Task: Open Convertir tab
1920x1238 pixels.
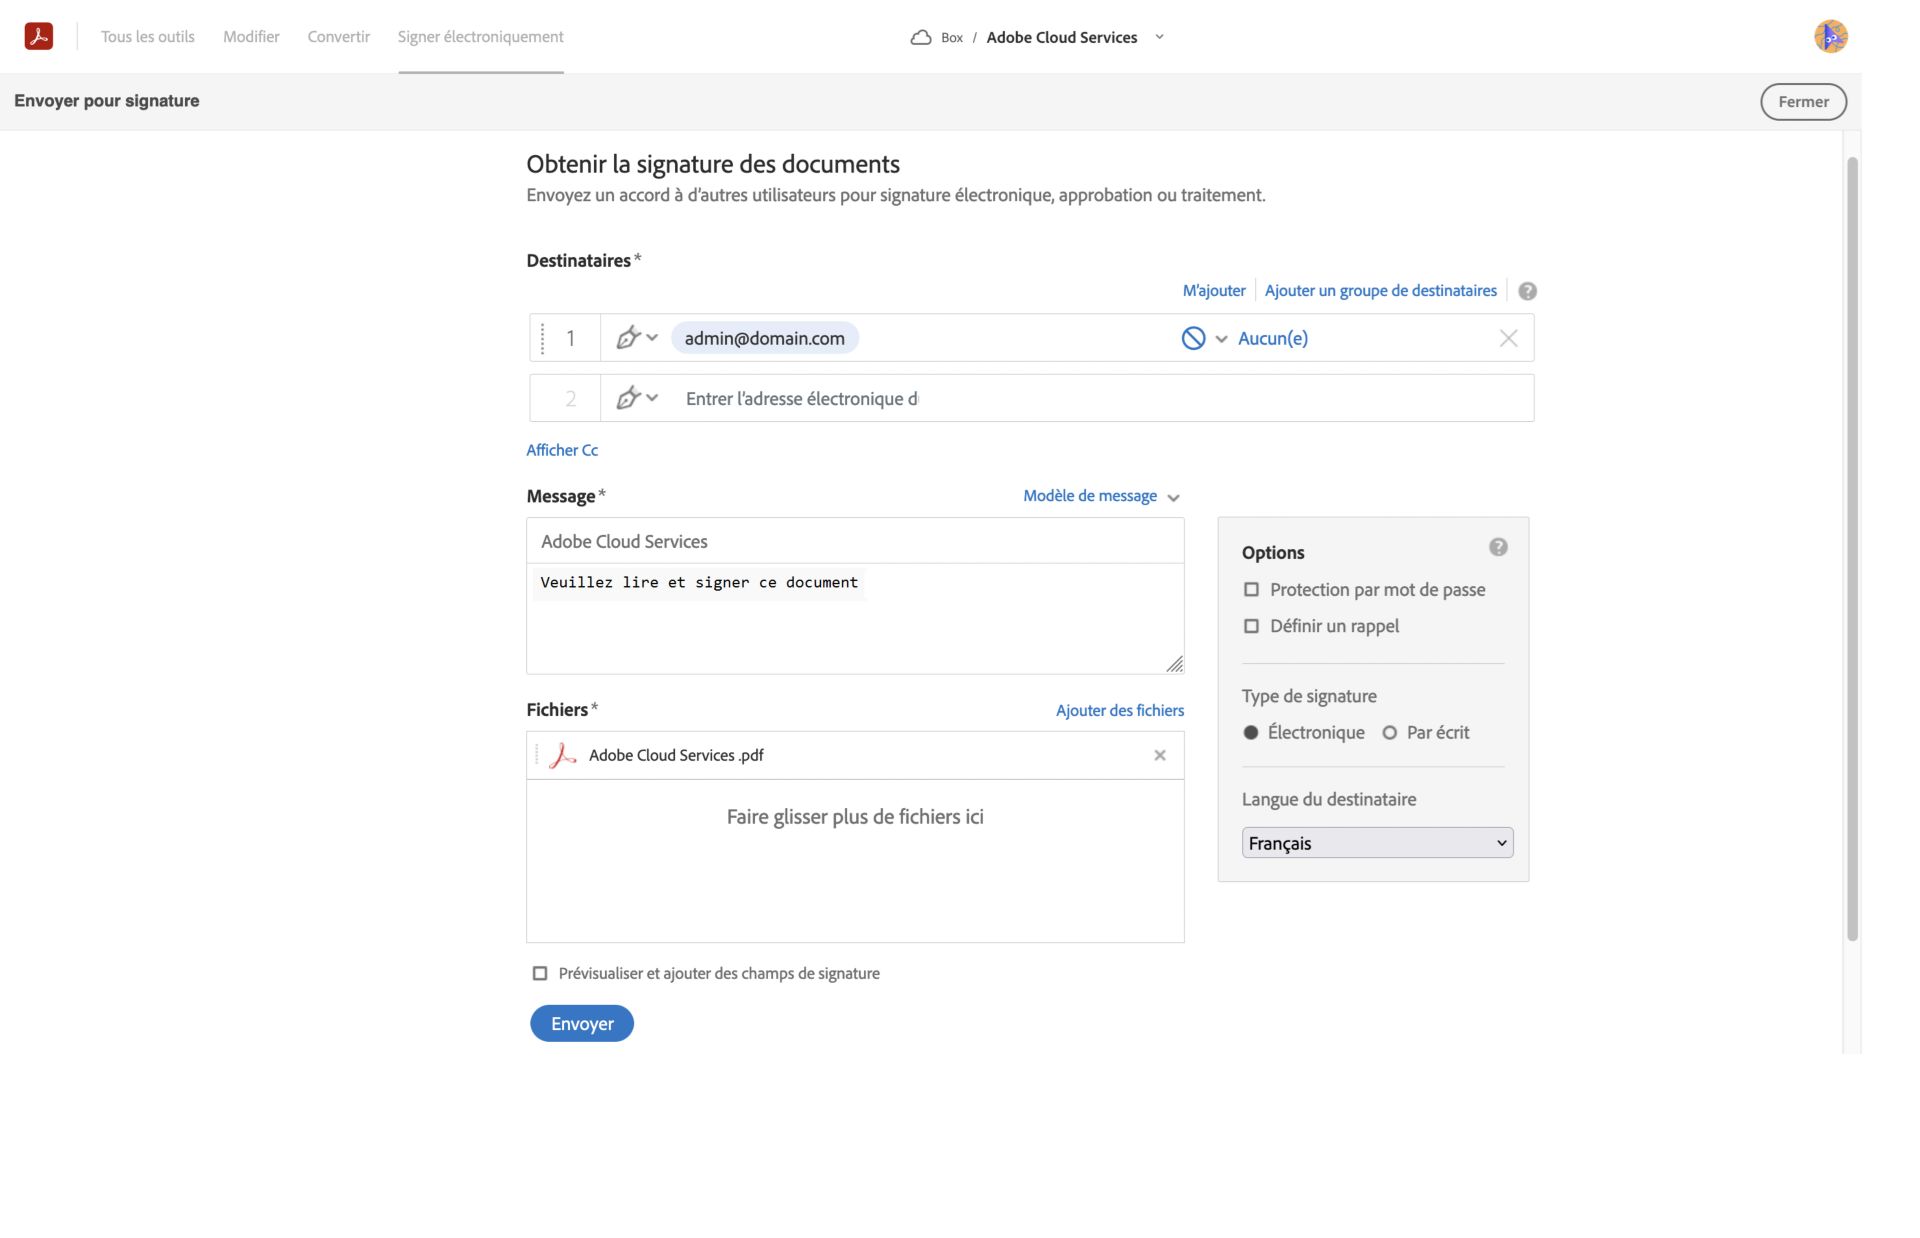Action: point(339,37)
